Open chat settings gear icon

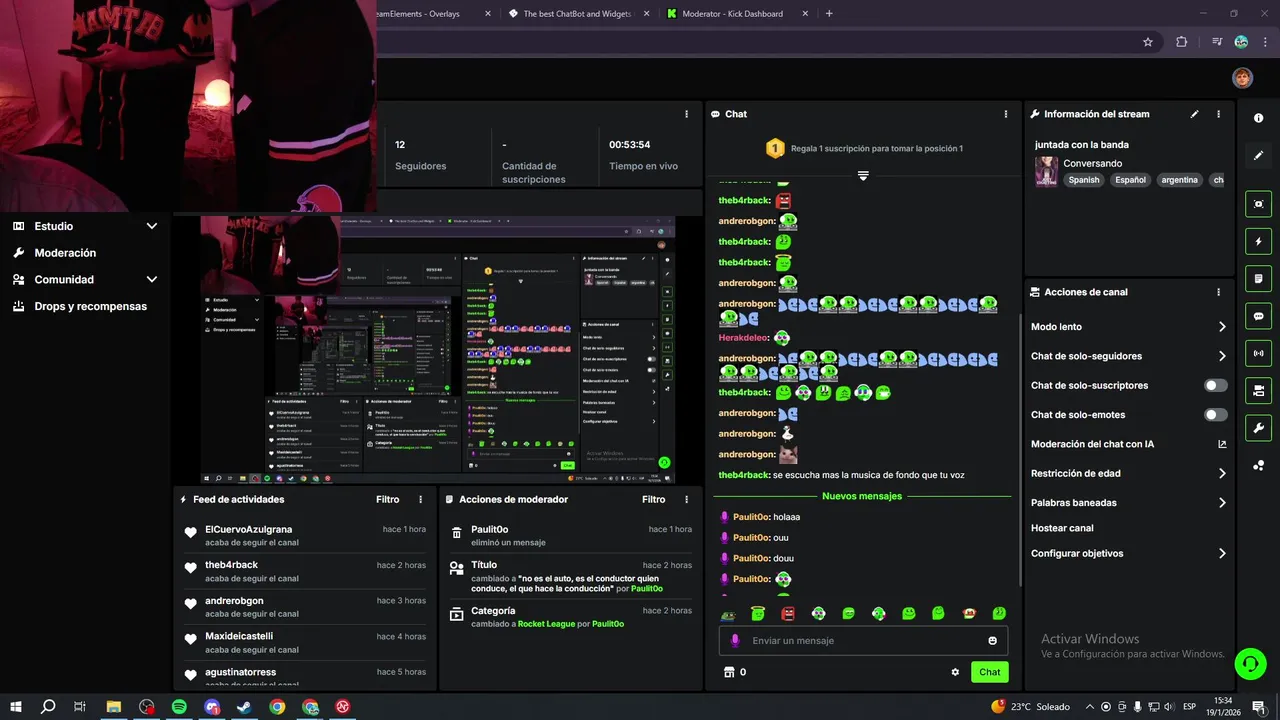coord(955,672)
